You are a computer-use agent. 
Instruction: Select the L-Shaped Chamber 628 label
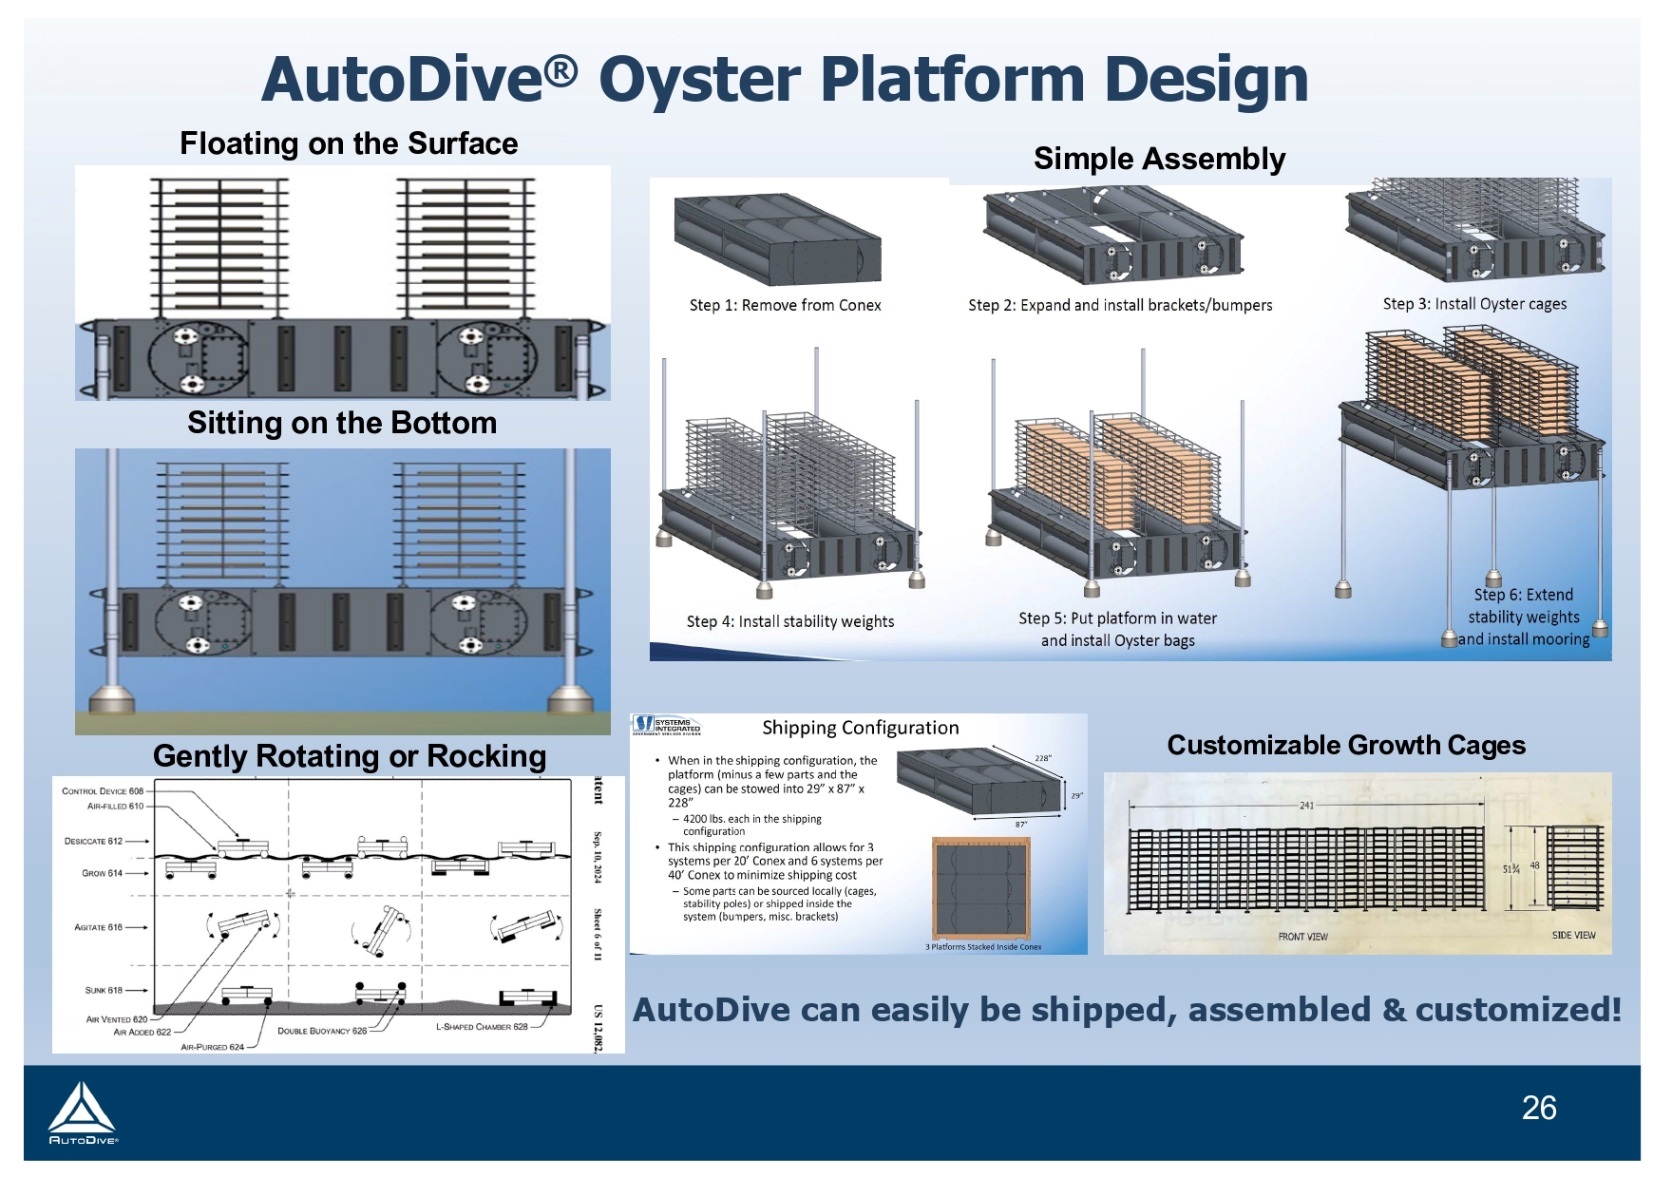pos(484,1025)
